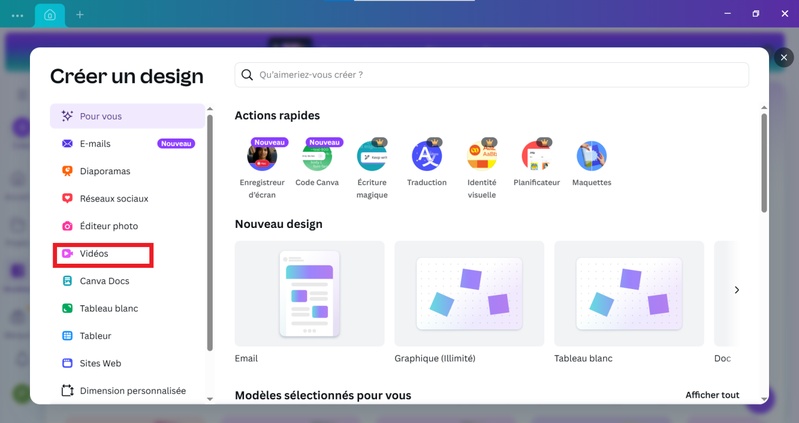The width and height of the screenshot is (799, 423).
Task: Click the Tableau blanc sidebar icon
Action: point(67,308)
